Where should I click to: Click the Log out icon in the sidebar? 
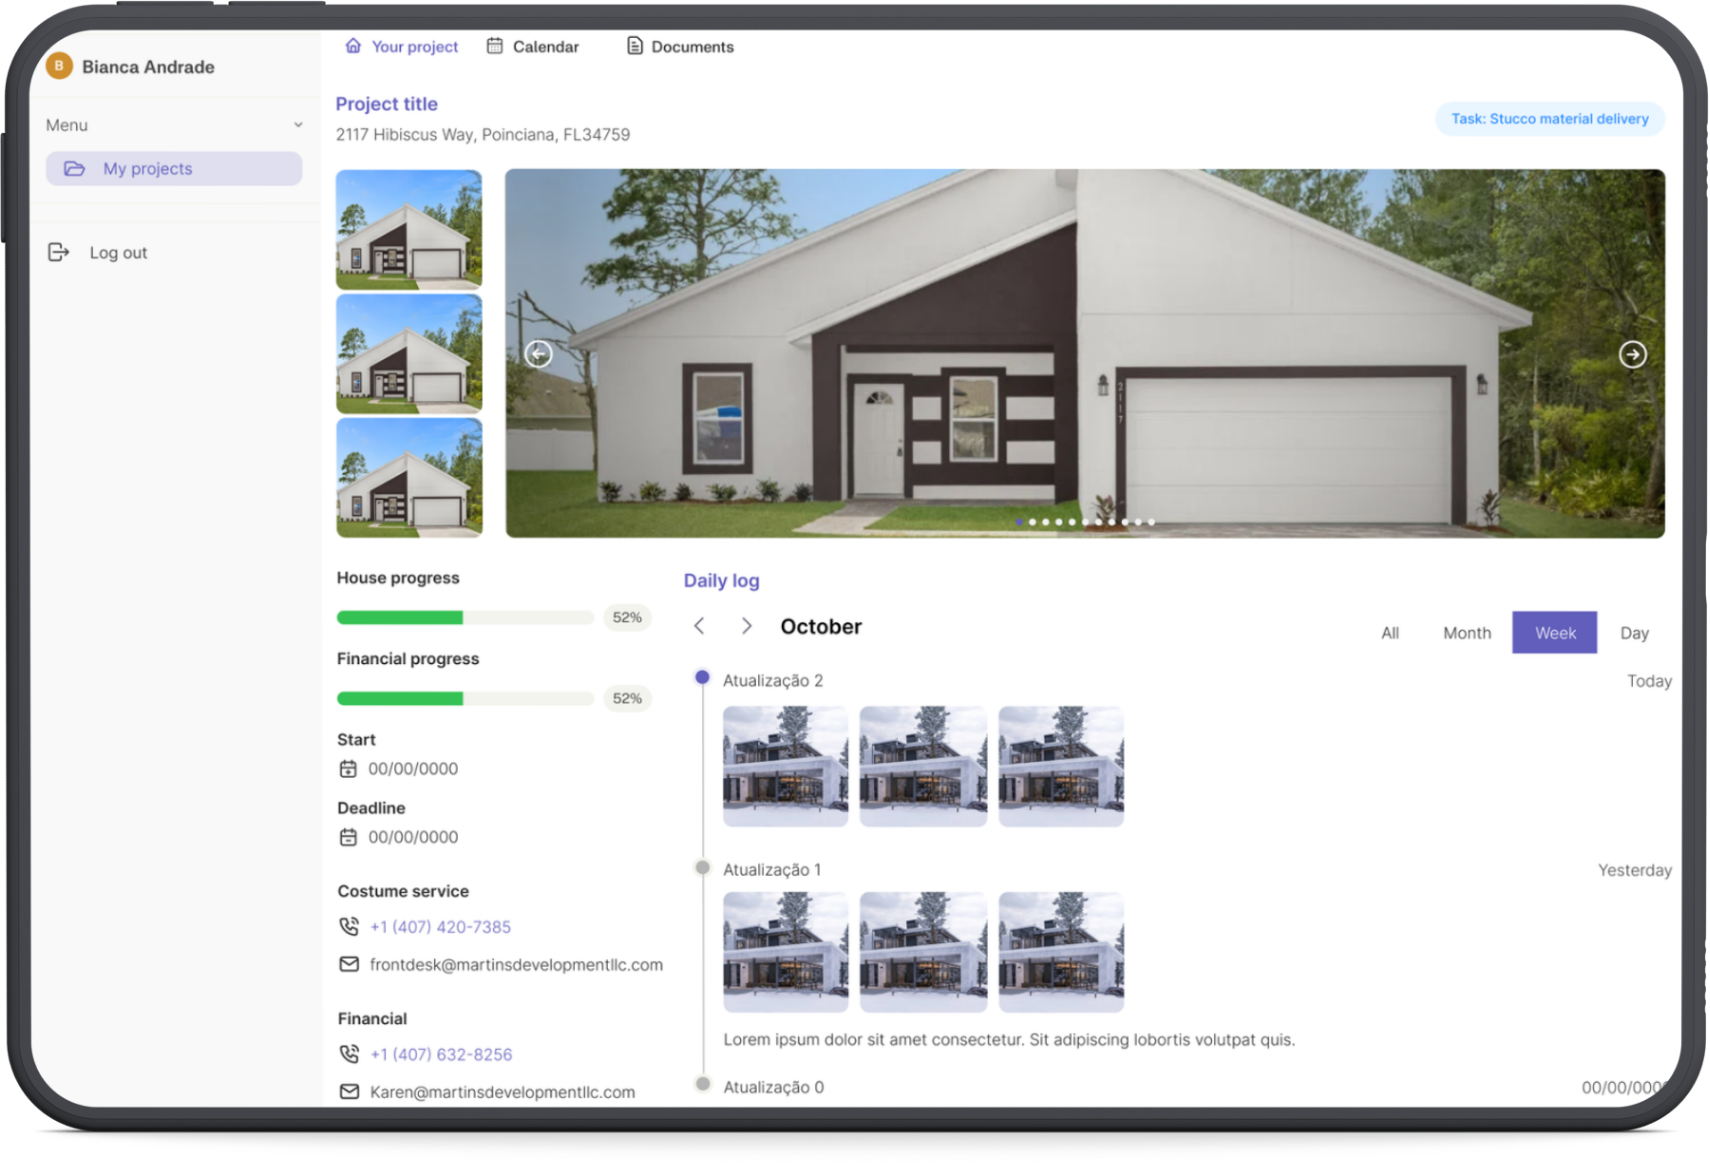pos(59,252)
